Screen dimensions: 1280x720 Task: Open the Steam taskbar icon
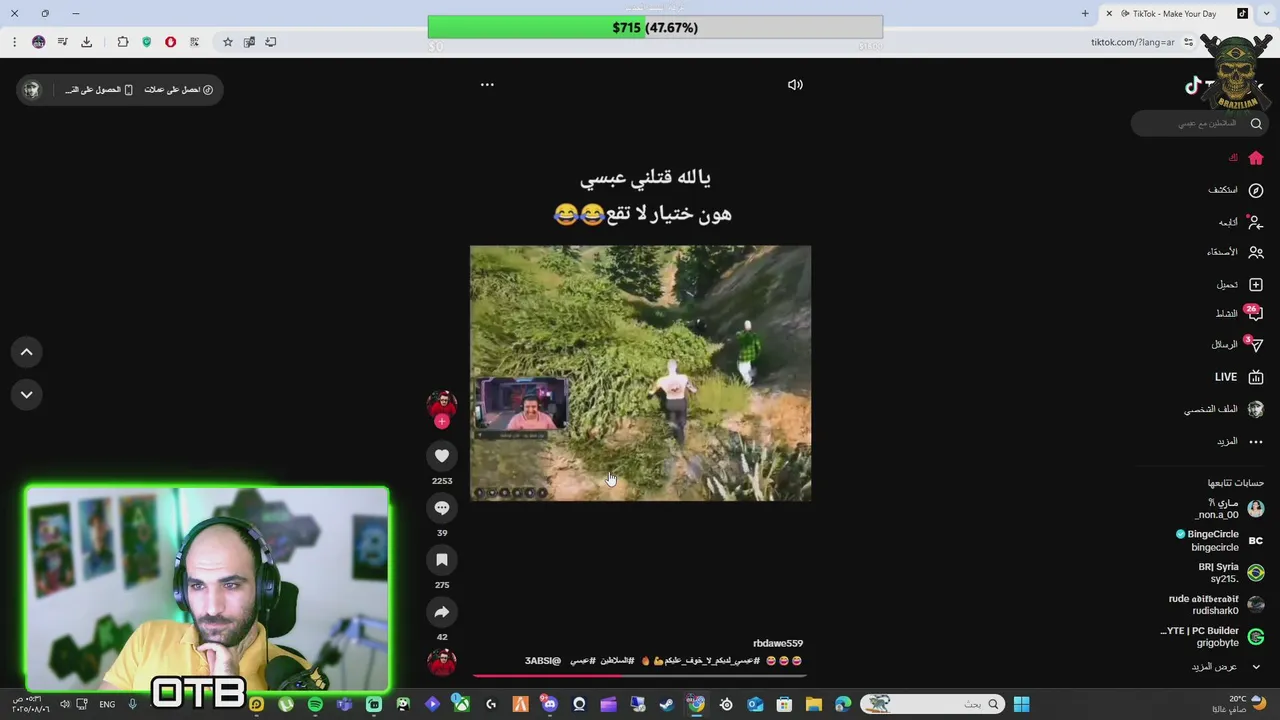pos(667,705)
